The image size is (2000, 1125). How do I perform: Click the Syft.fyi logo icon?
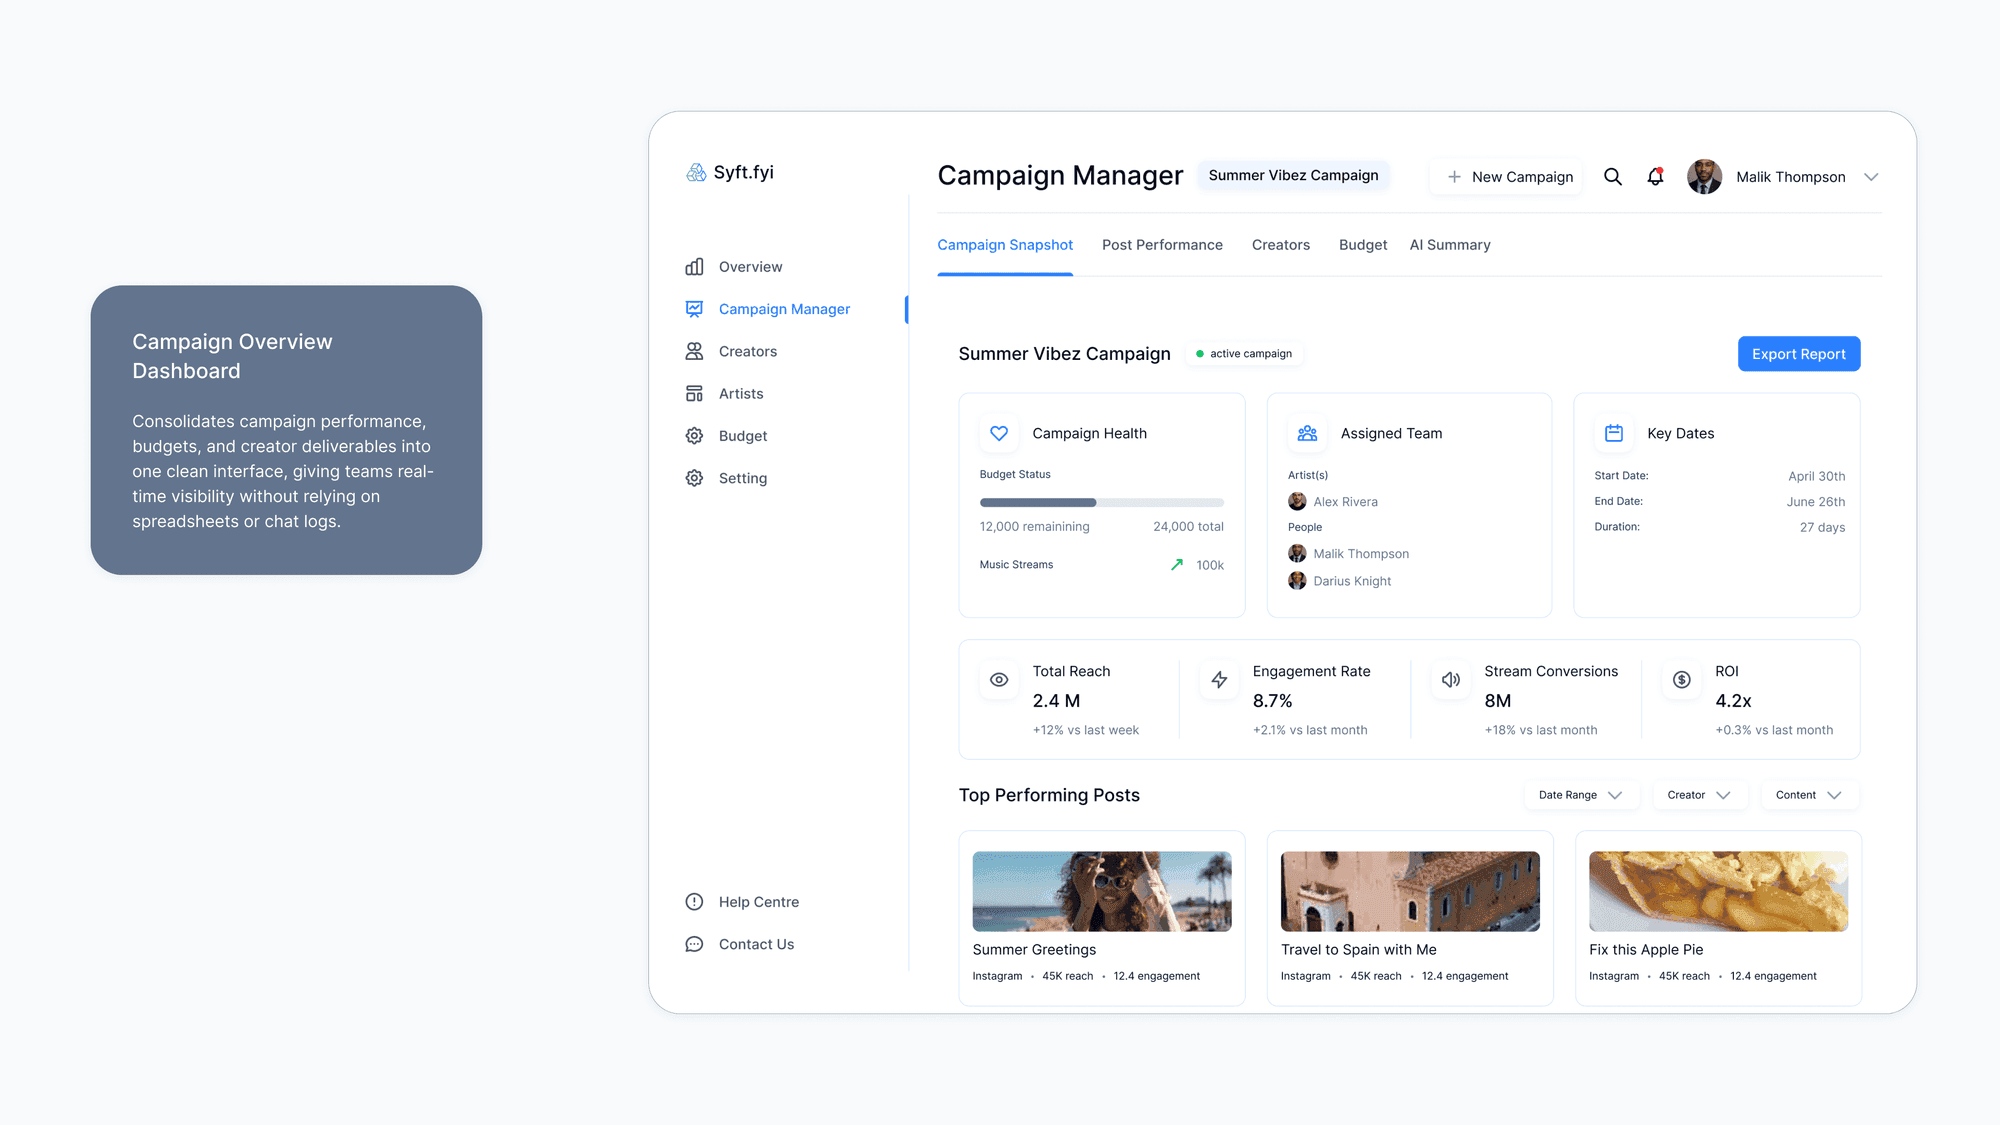tap(696, 172)
